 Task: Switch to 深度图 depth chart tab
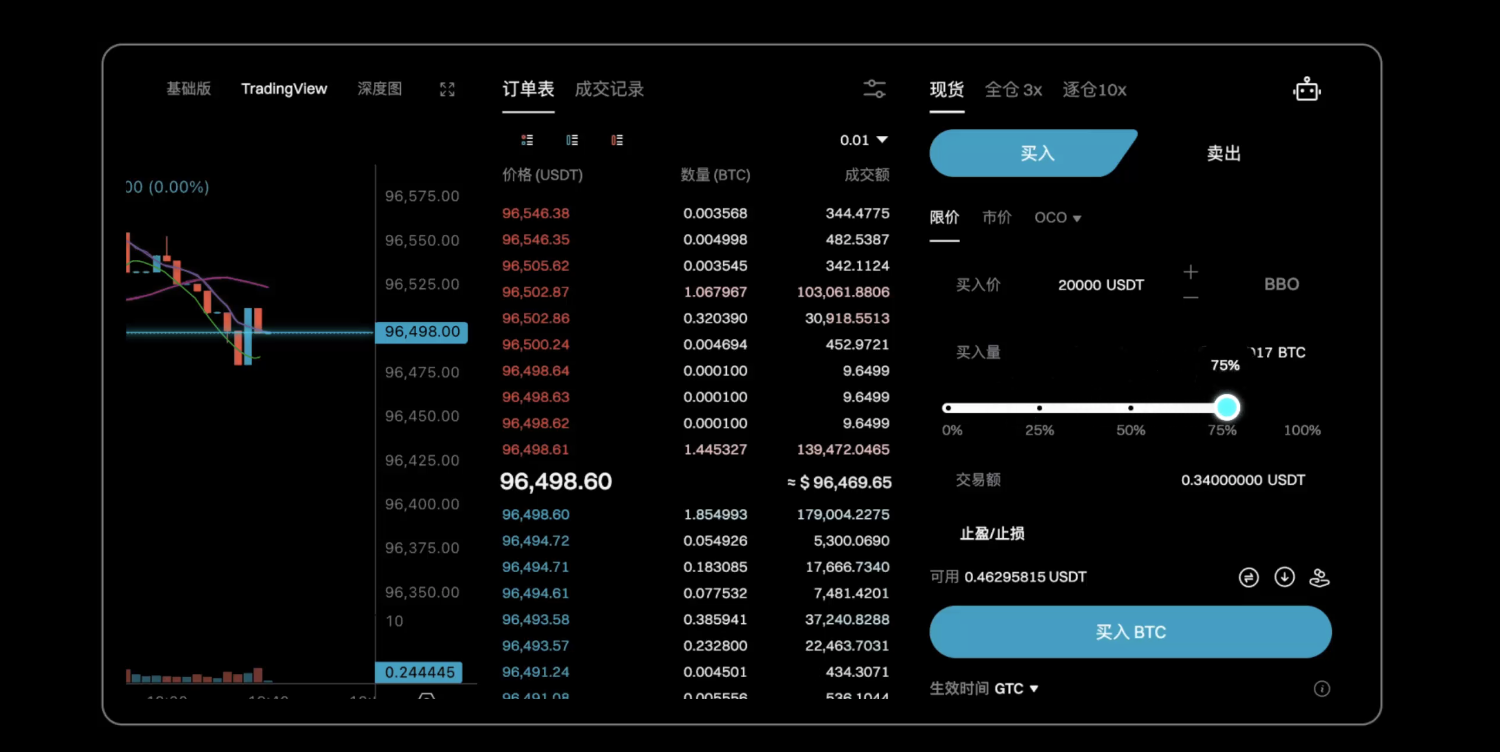380,89
